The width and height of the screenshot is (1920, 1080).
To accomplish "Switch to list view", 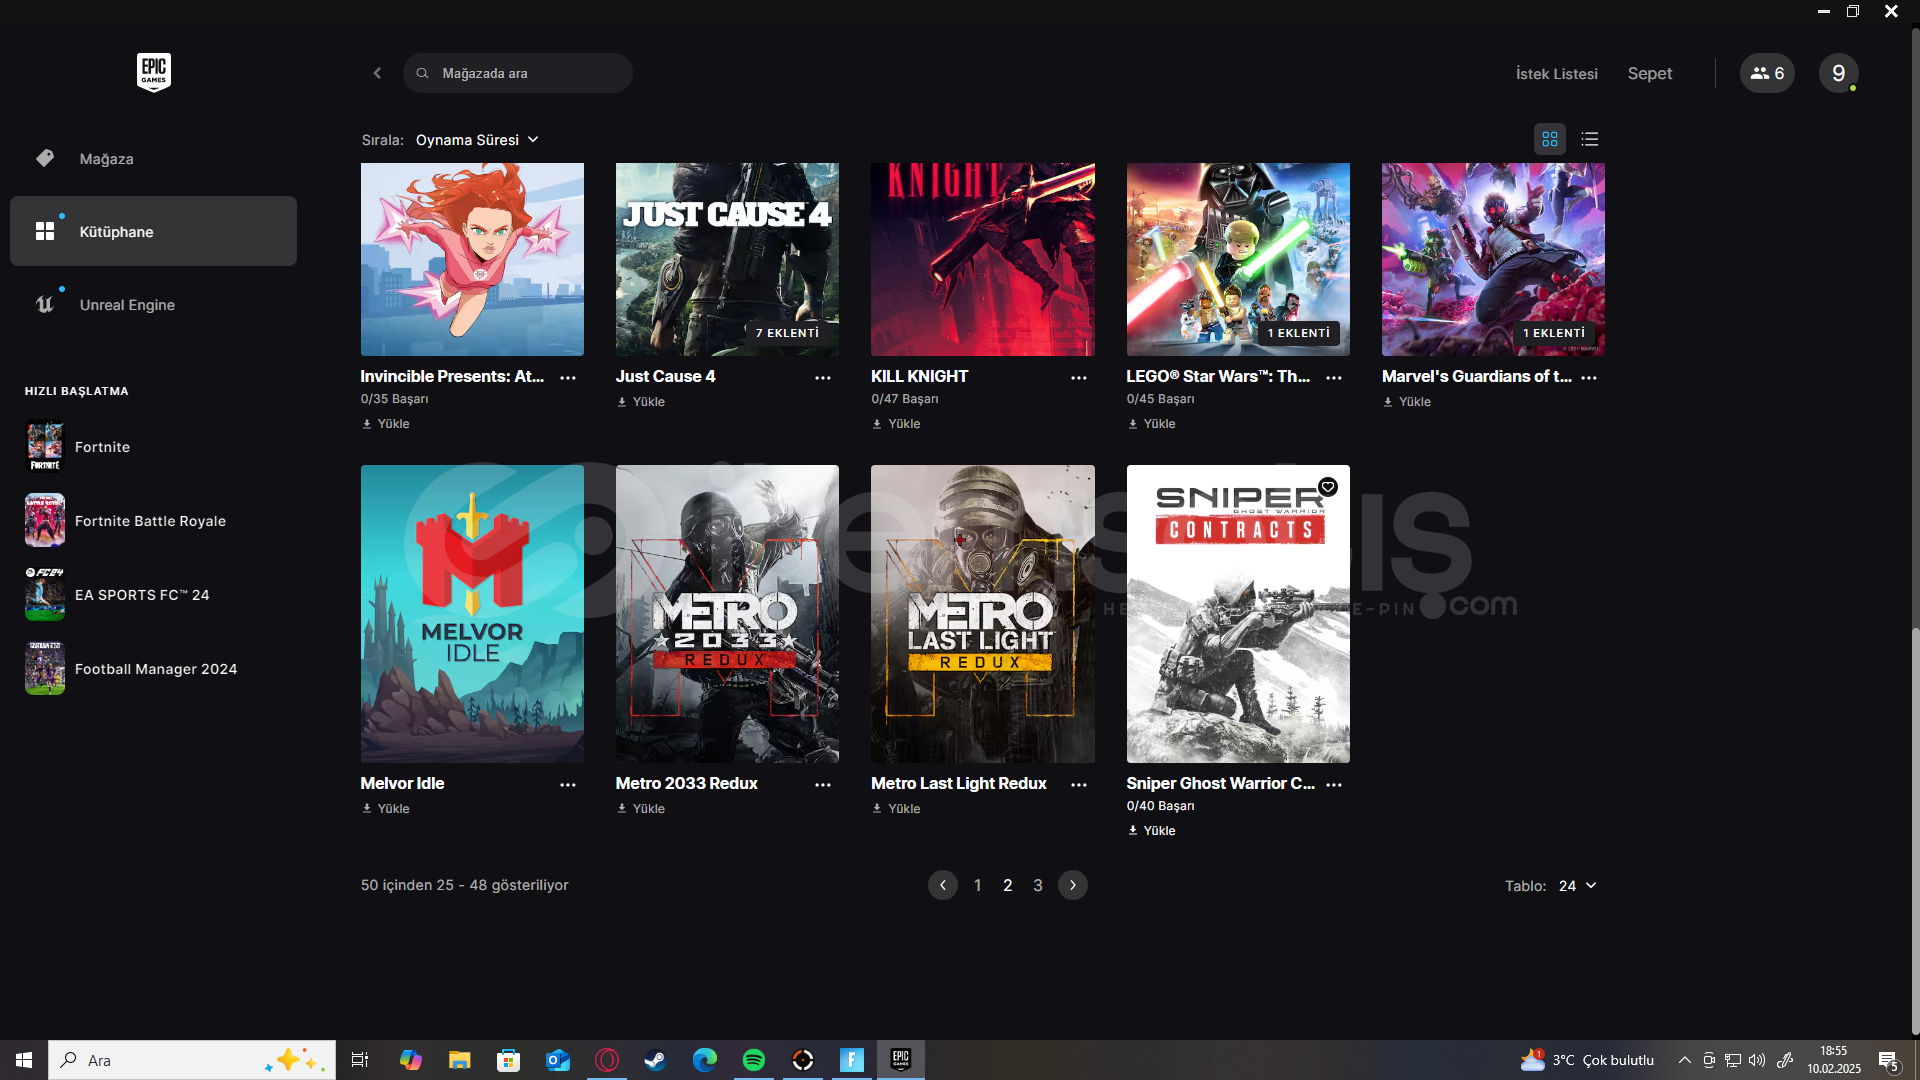I will (x=1590, y=139).
